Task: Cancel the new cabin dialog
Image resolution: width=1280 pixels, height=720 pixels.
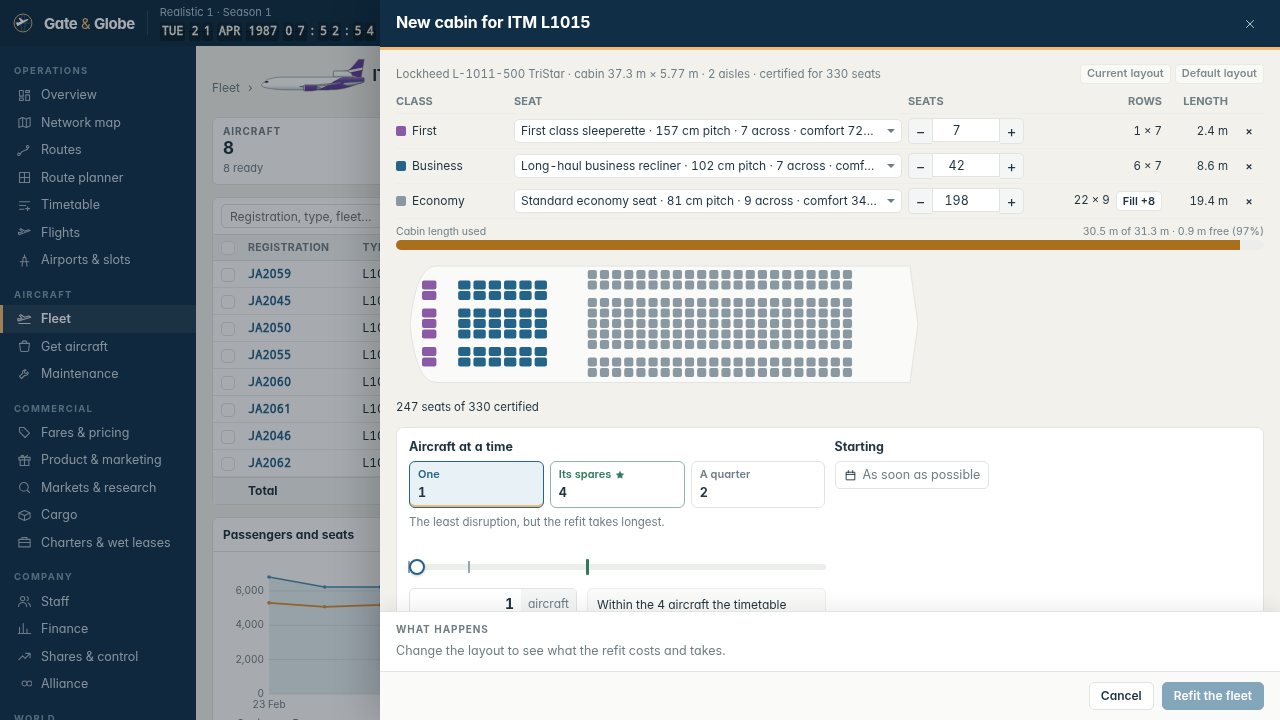Action: pyautogui.click(x=1121, y=696)
